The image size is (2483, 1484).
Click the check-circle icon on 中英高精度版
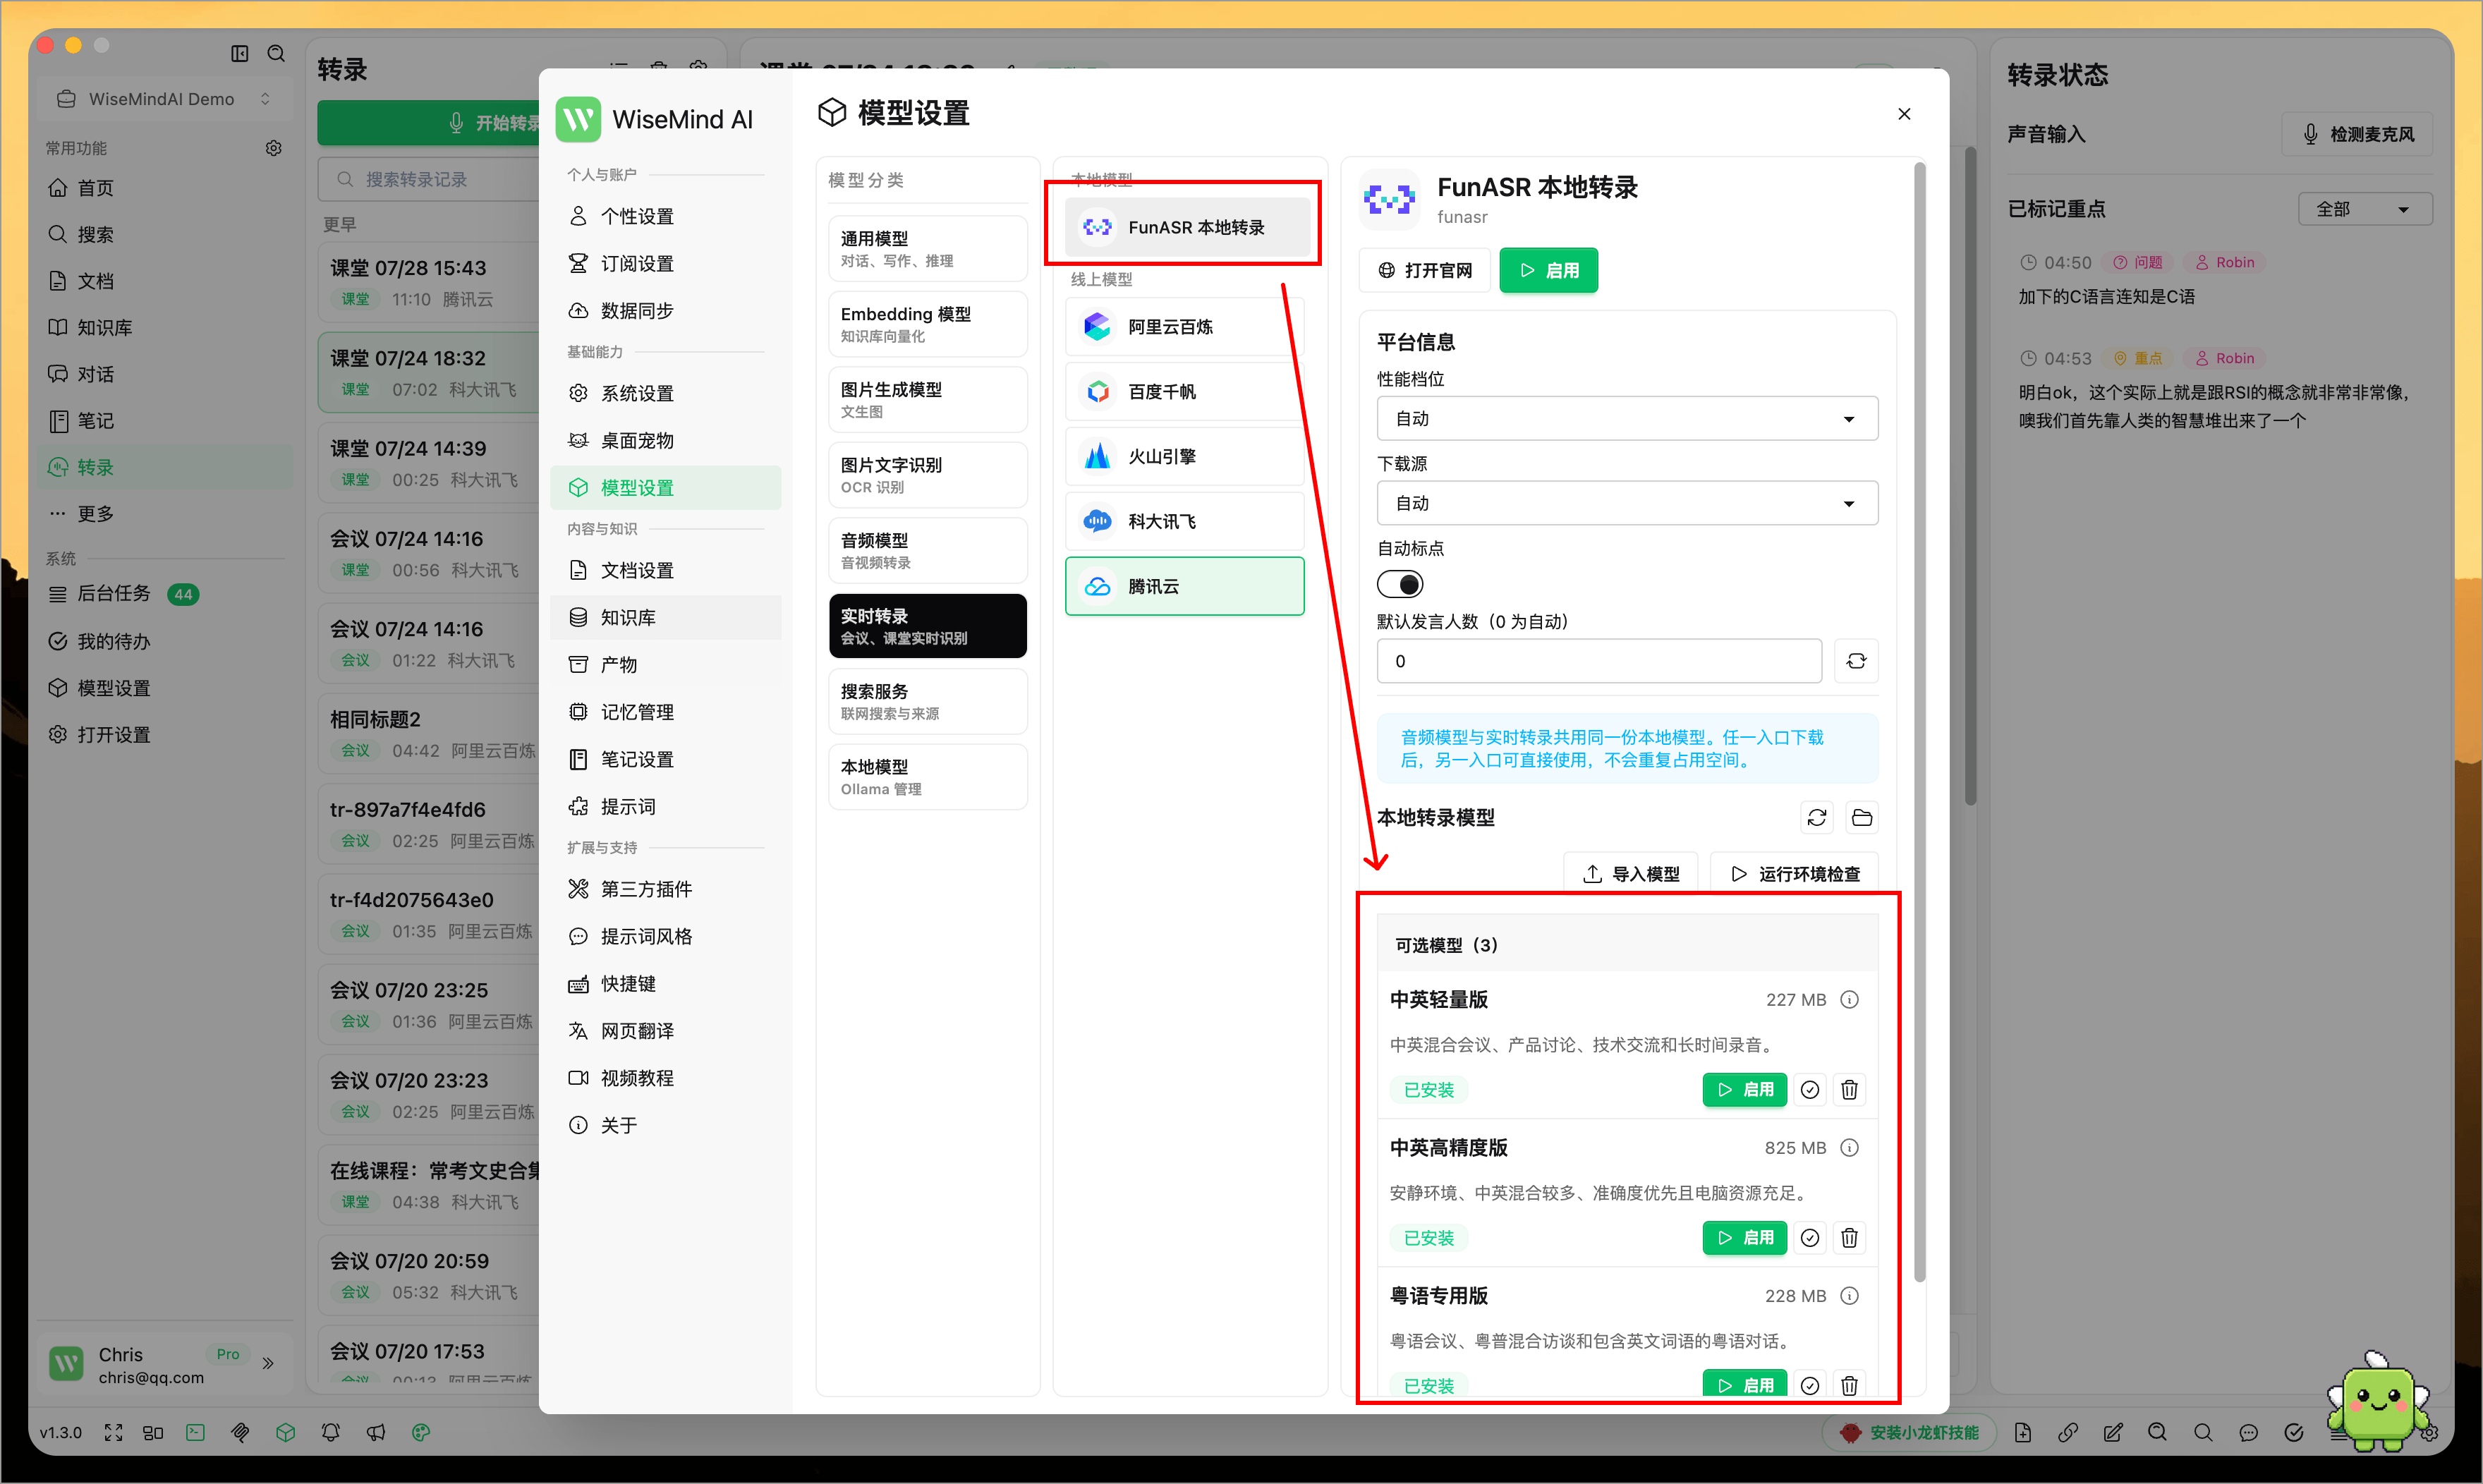click(1810, 1238)
